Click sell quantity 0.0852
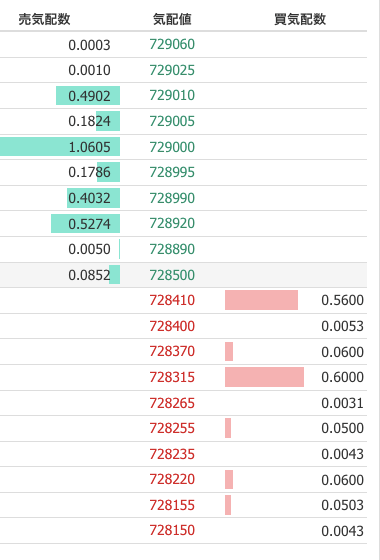Image resolution: width=380 pixels, height=560 pixels. pyautogui.click(x=89, y=275)
